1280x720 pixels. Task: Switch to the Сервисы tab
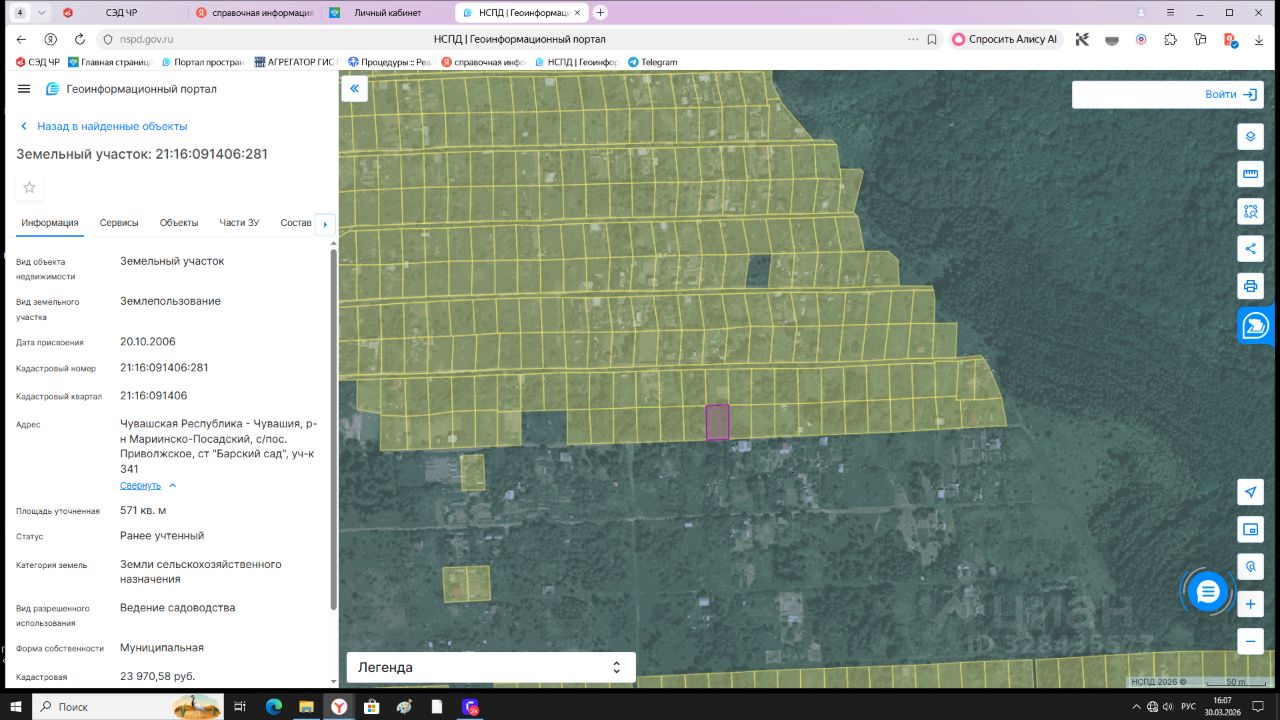point(119,223)
